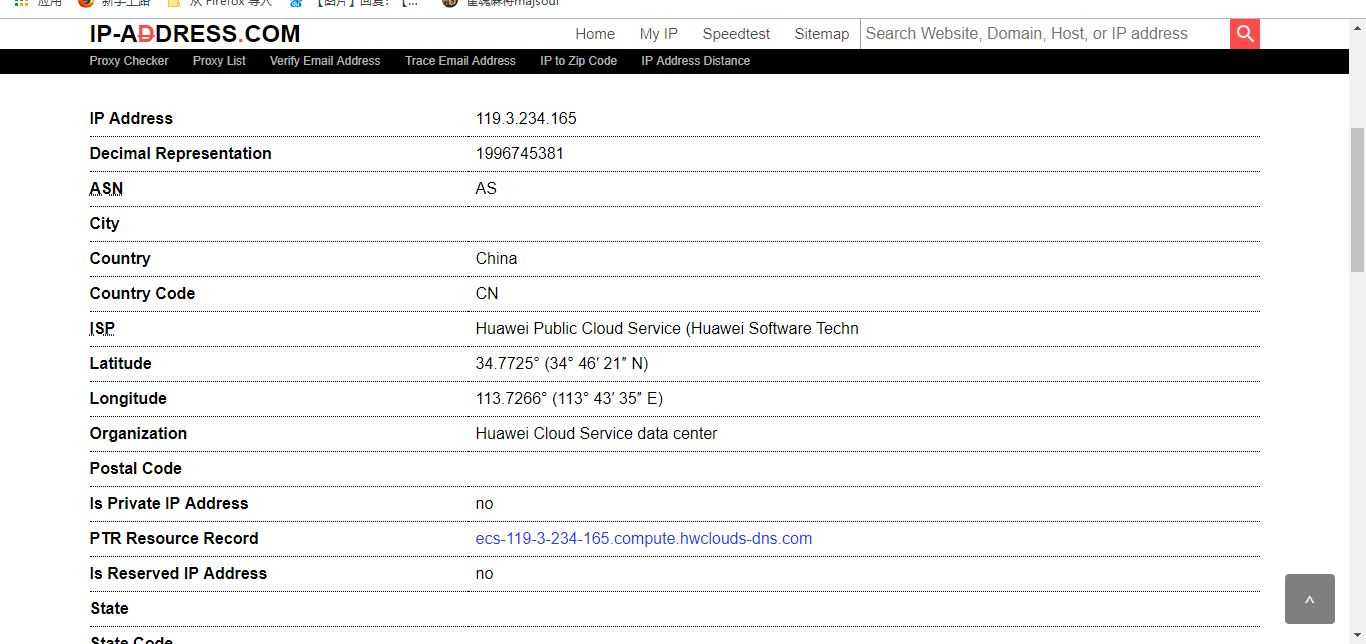Click the scroll-to-top caret button

(1309, 599)
